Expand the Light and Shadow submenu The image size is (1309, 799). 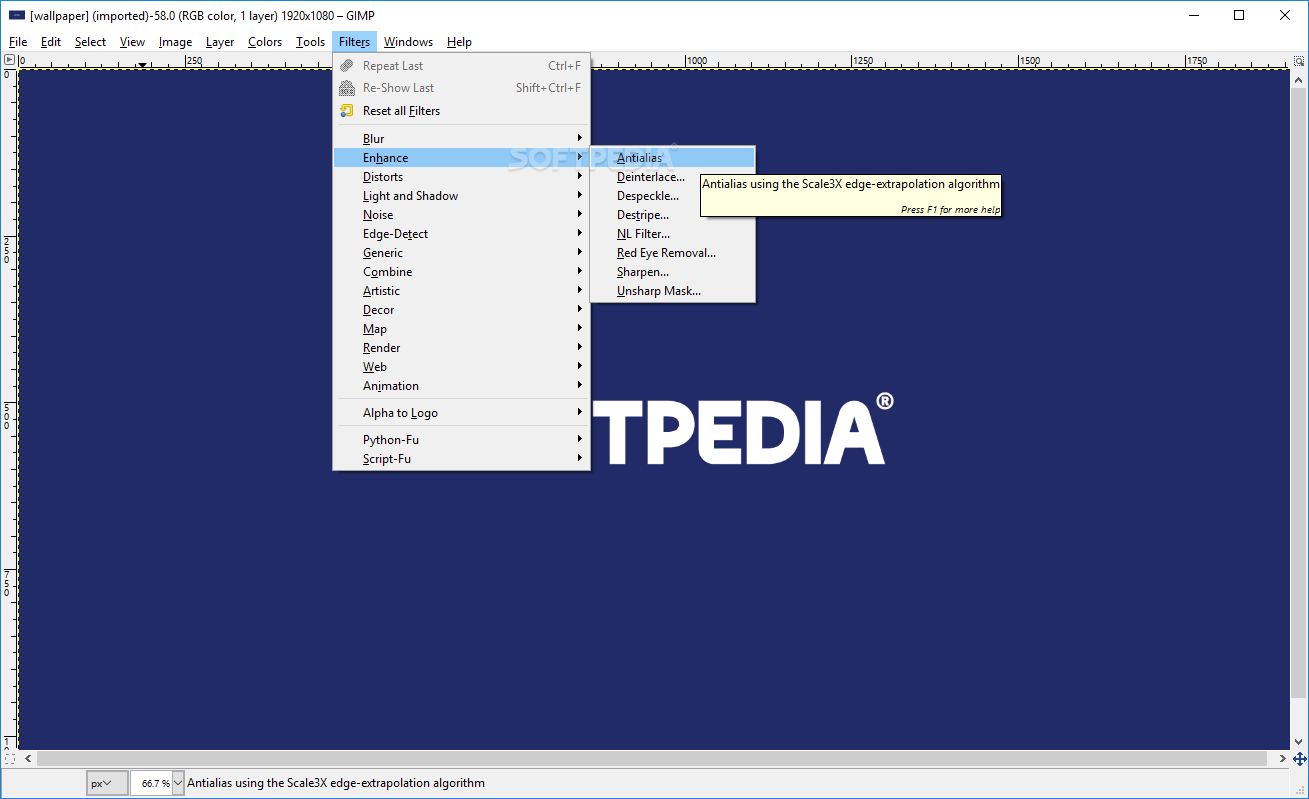461,196
